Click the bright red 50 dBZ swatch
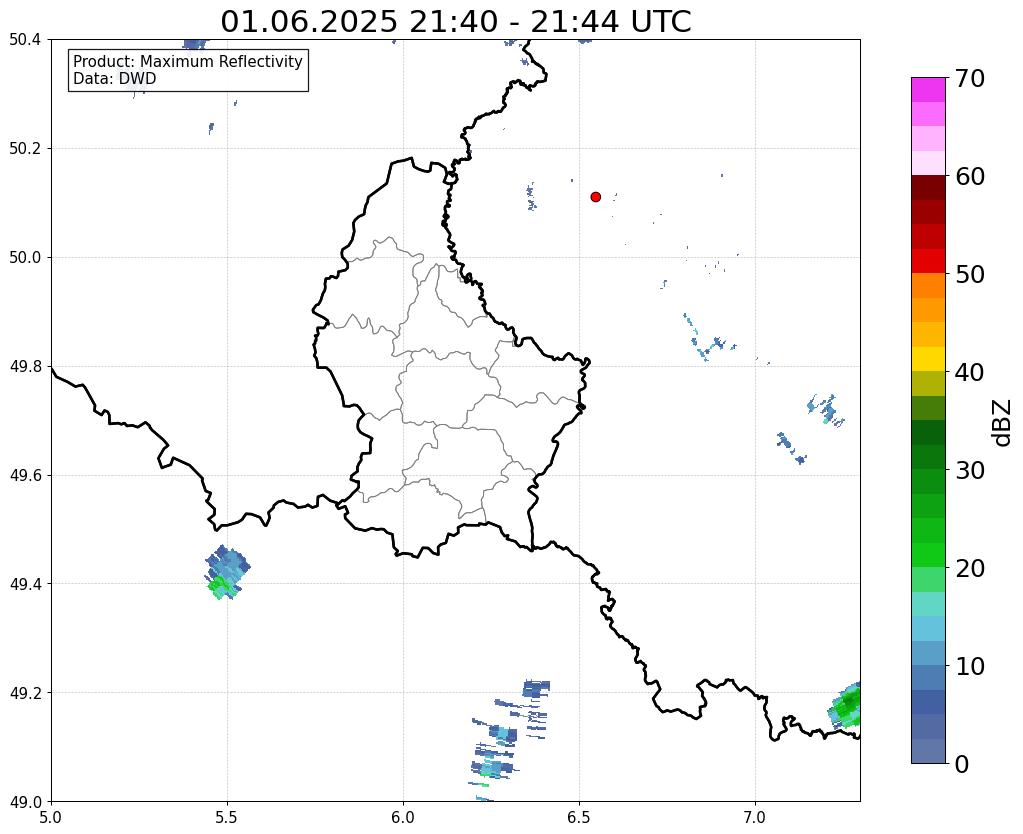1023x834 pixels. click(928, 261)
